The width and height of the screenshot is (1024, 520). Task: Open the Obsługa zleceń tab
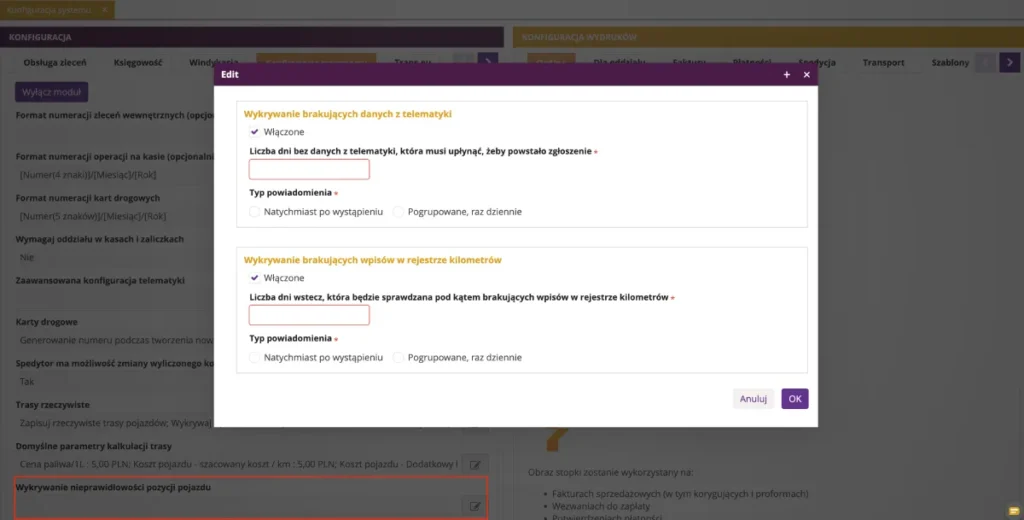click(55, 63)
